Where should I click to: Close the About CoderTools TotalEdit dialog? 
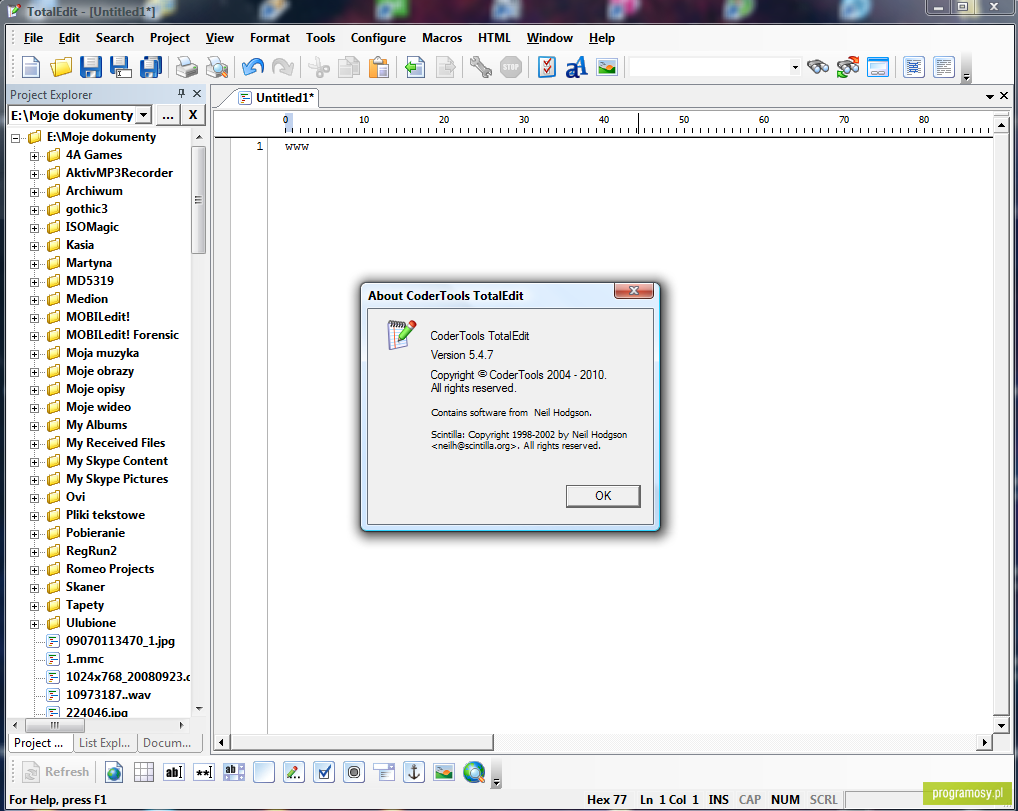(x=634, y=291)
